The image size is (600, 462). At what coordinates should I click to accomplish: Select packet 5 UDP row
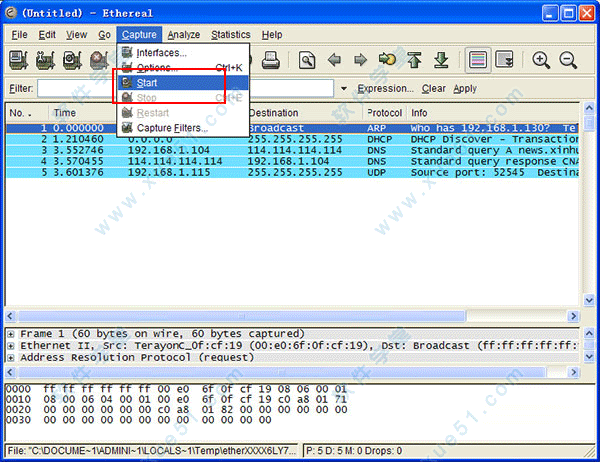click(292, 172)
